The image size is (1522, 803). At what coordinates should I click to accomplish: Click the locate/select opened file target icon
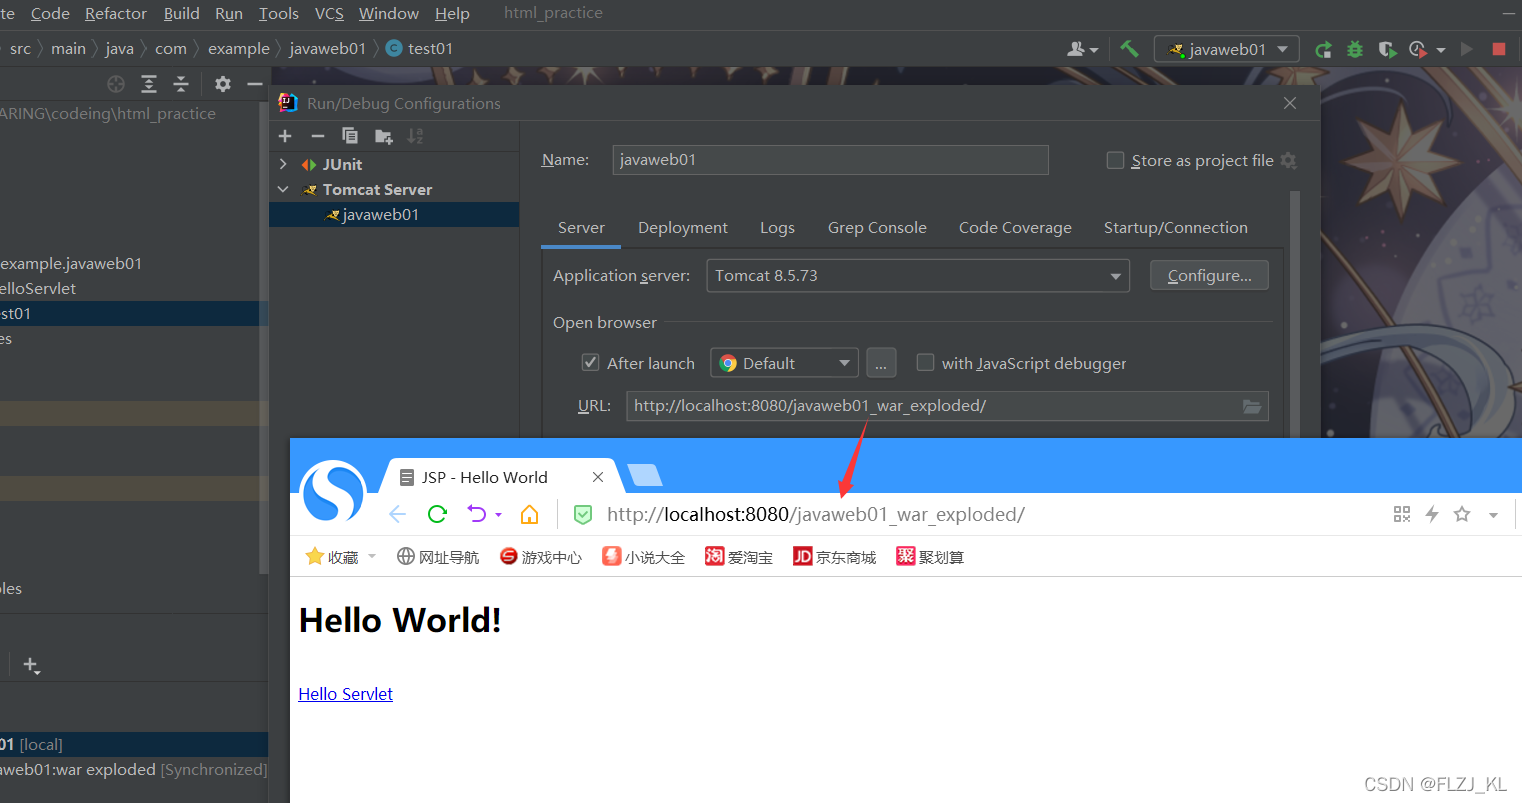click(x=116, y=84)
